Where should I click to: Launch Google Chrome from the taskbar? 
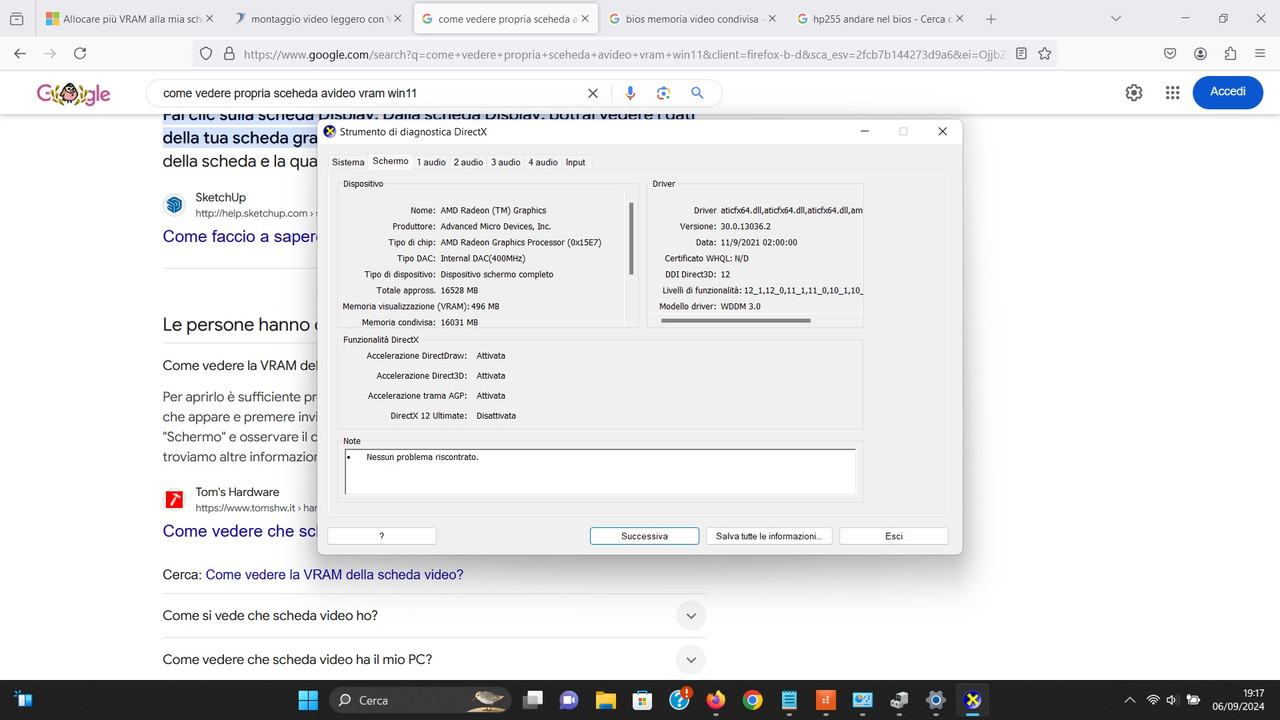coord(752,700)
